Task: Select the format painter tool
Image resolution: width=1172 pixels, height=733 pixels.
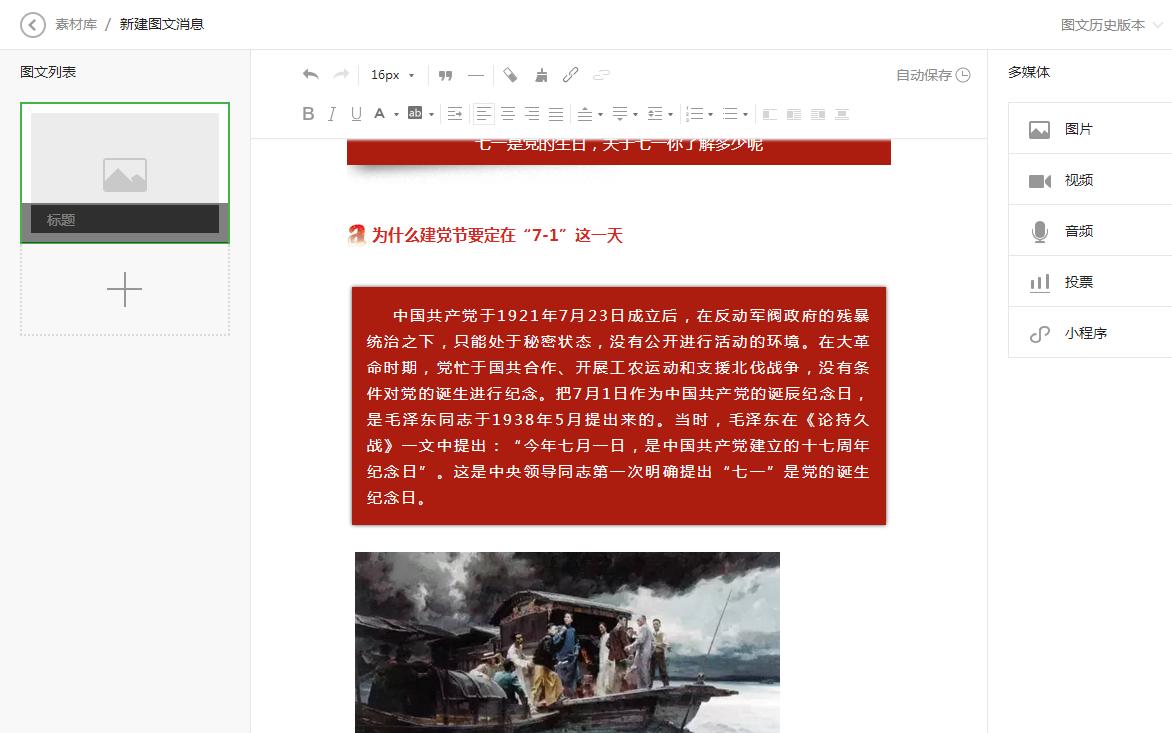Action: click(x=540, y=74)
